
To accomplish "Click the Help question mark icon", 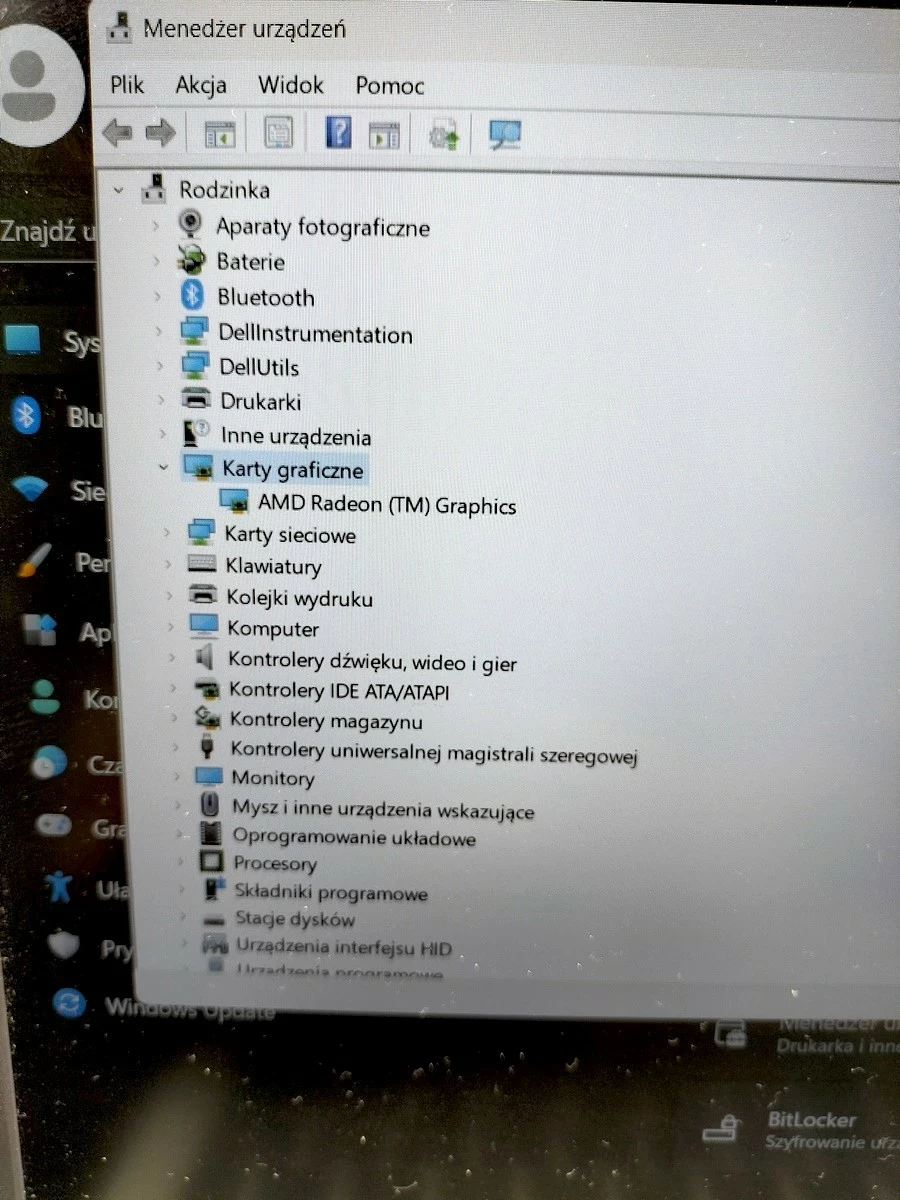I will 338,132.
